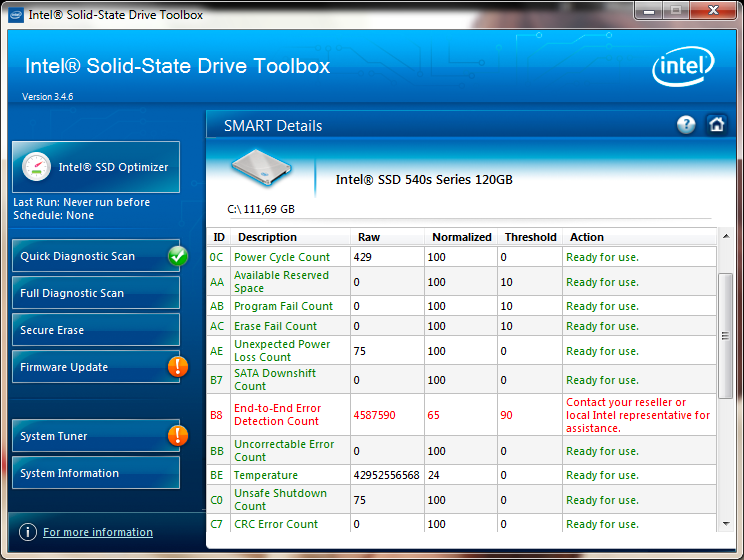Open System Information
The image size is (744, 560).
pos(96,473)
